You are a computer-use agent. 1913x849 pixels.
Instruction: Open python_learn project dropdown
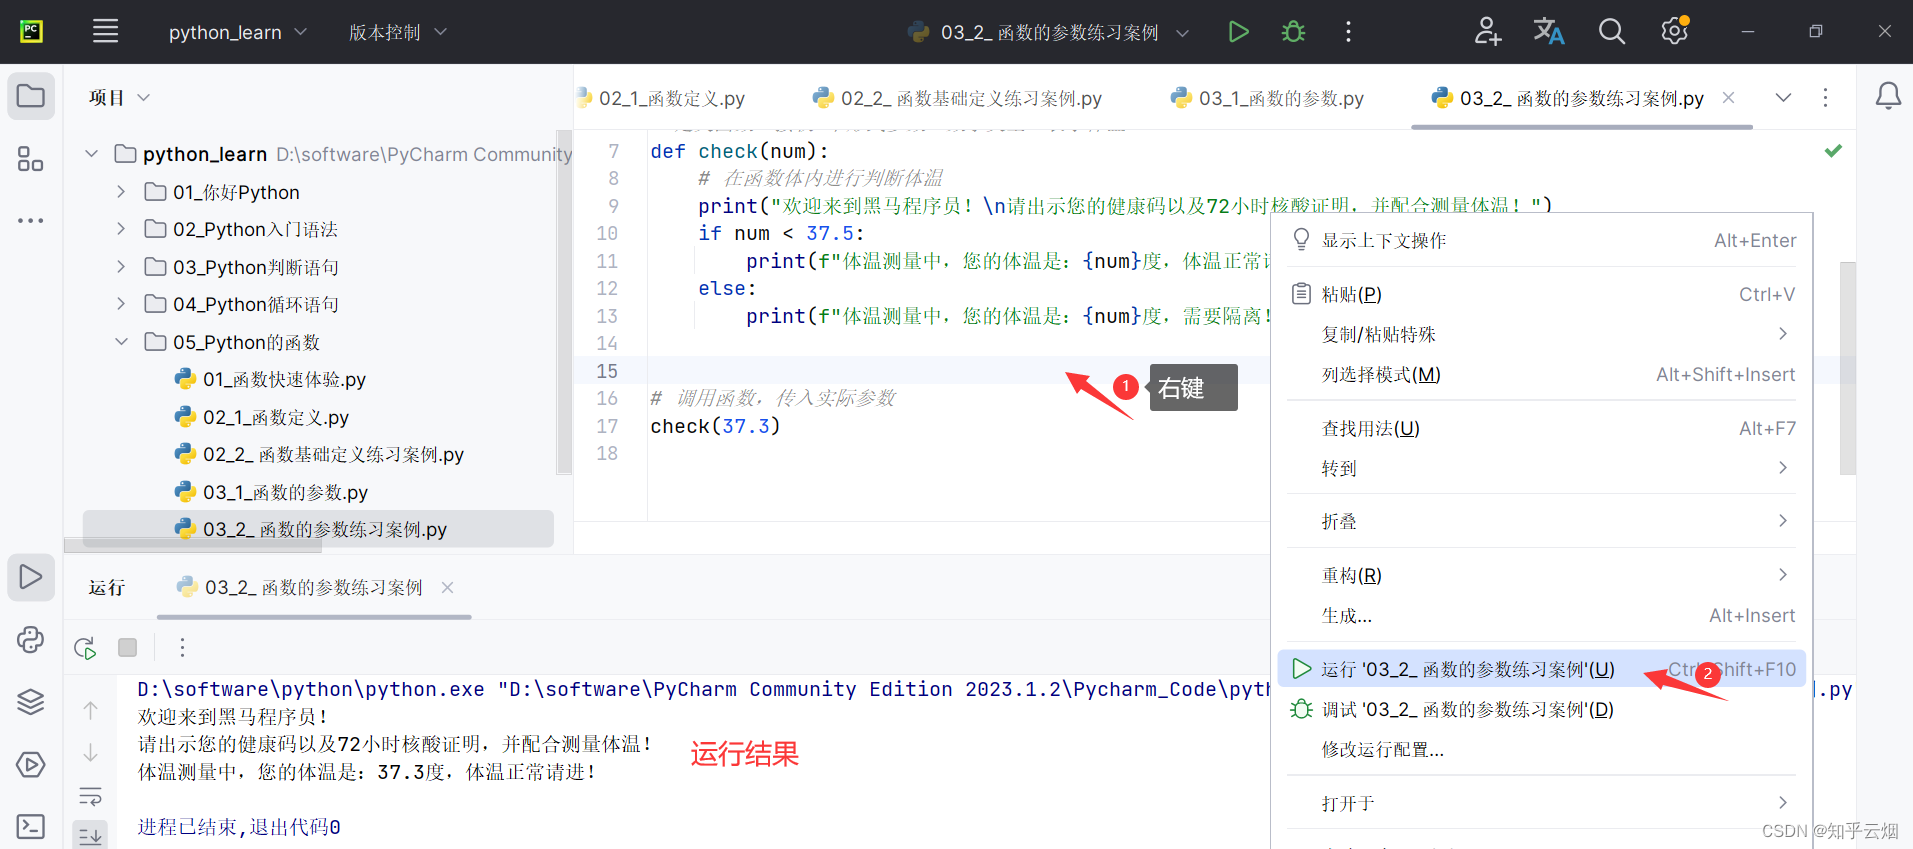(x=238, y=32)
